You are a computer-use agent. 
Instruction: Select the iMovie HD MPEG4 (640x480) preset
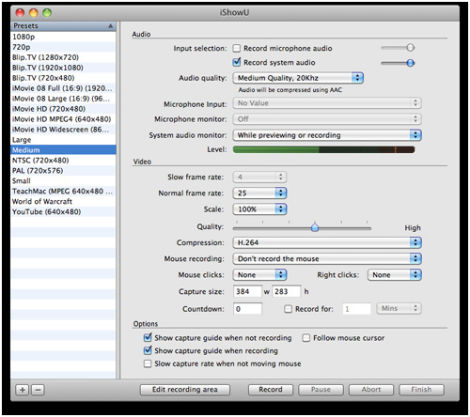[x=63, y=119]
